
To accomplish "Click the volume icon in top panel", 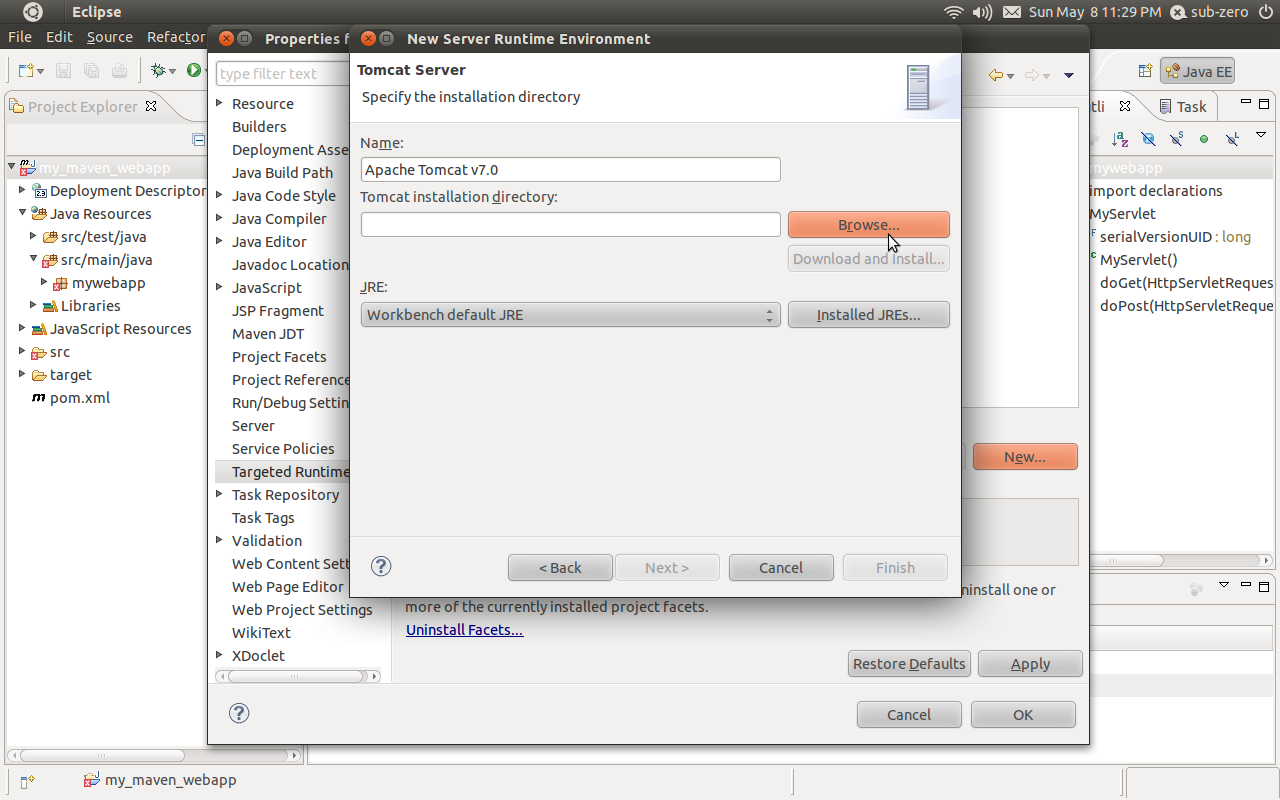I will click(982, 12).
